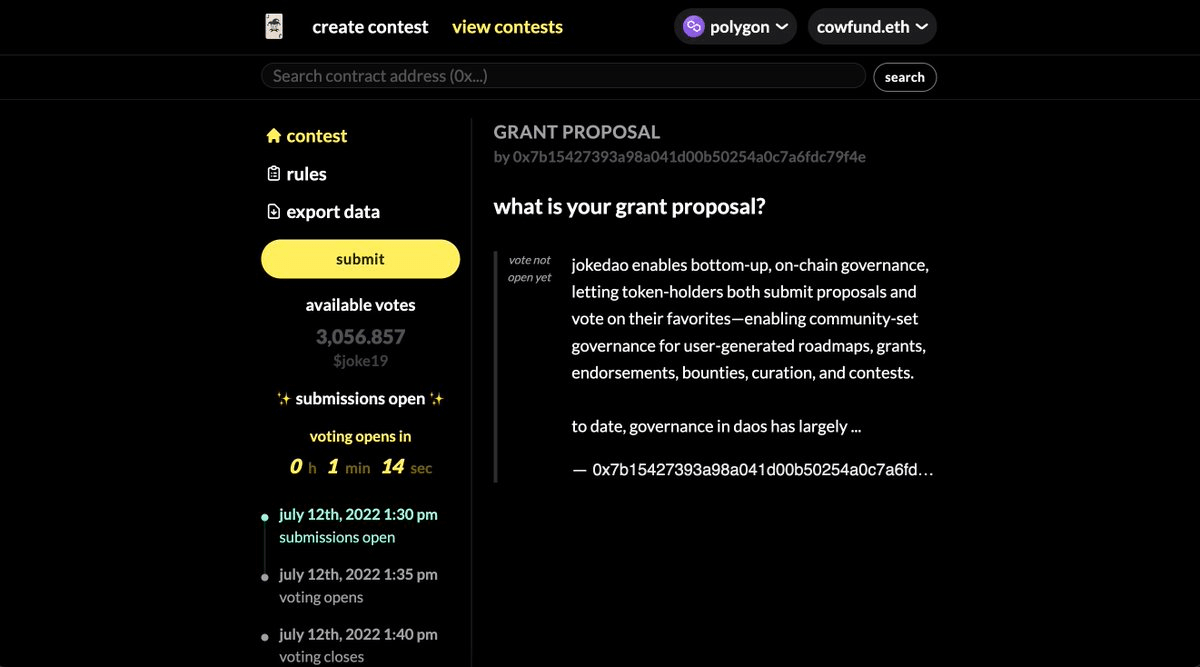The width and height of the screenshot is (1200, 667).
Task: Click the polygon network purple icon
Action: pyautogui.click(x=693, y=27)
